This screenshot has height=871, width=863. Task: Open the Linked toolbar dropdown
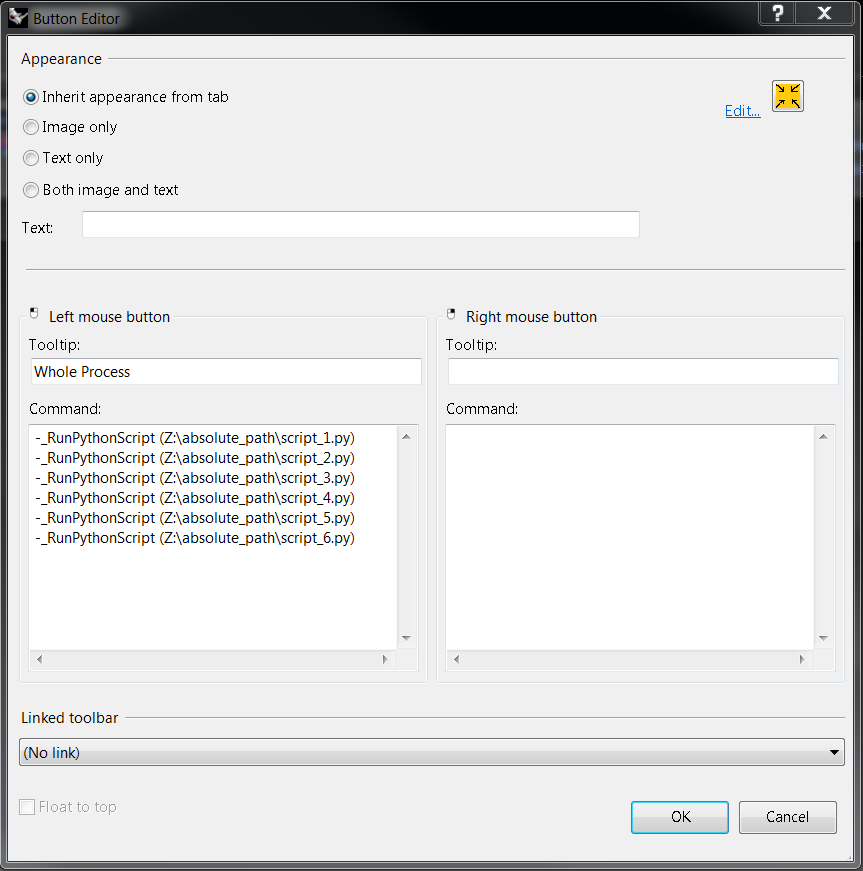tap(432, 752)
